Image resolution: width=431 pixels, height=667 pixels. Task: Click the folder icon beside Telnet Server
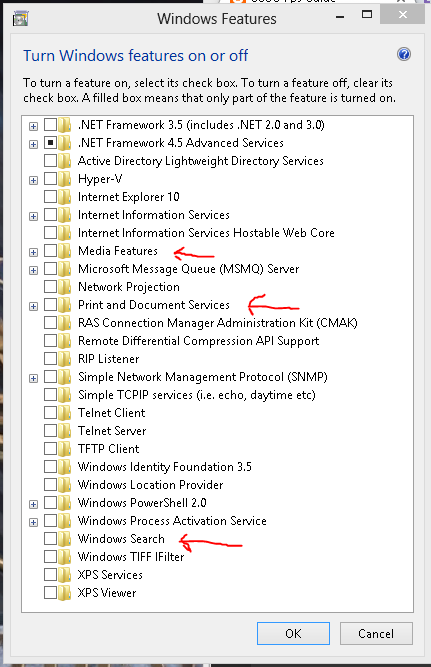tap(65, 431)
